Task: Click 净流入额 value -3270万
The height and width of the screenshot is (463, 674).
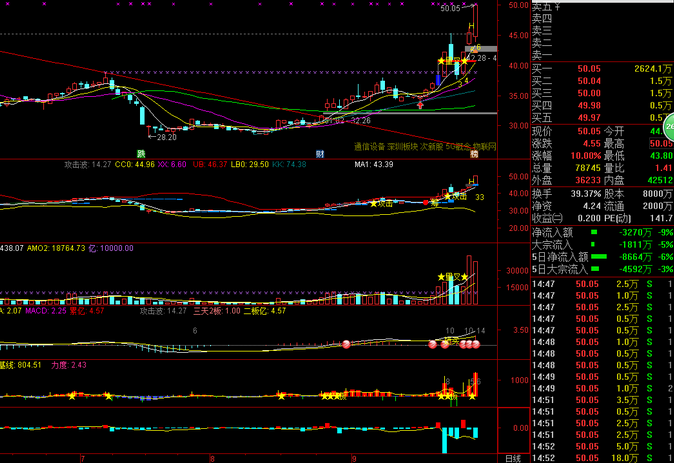Action: tap(635, 233)
